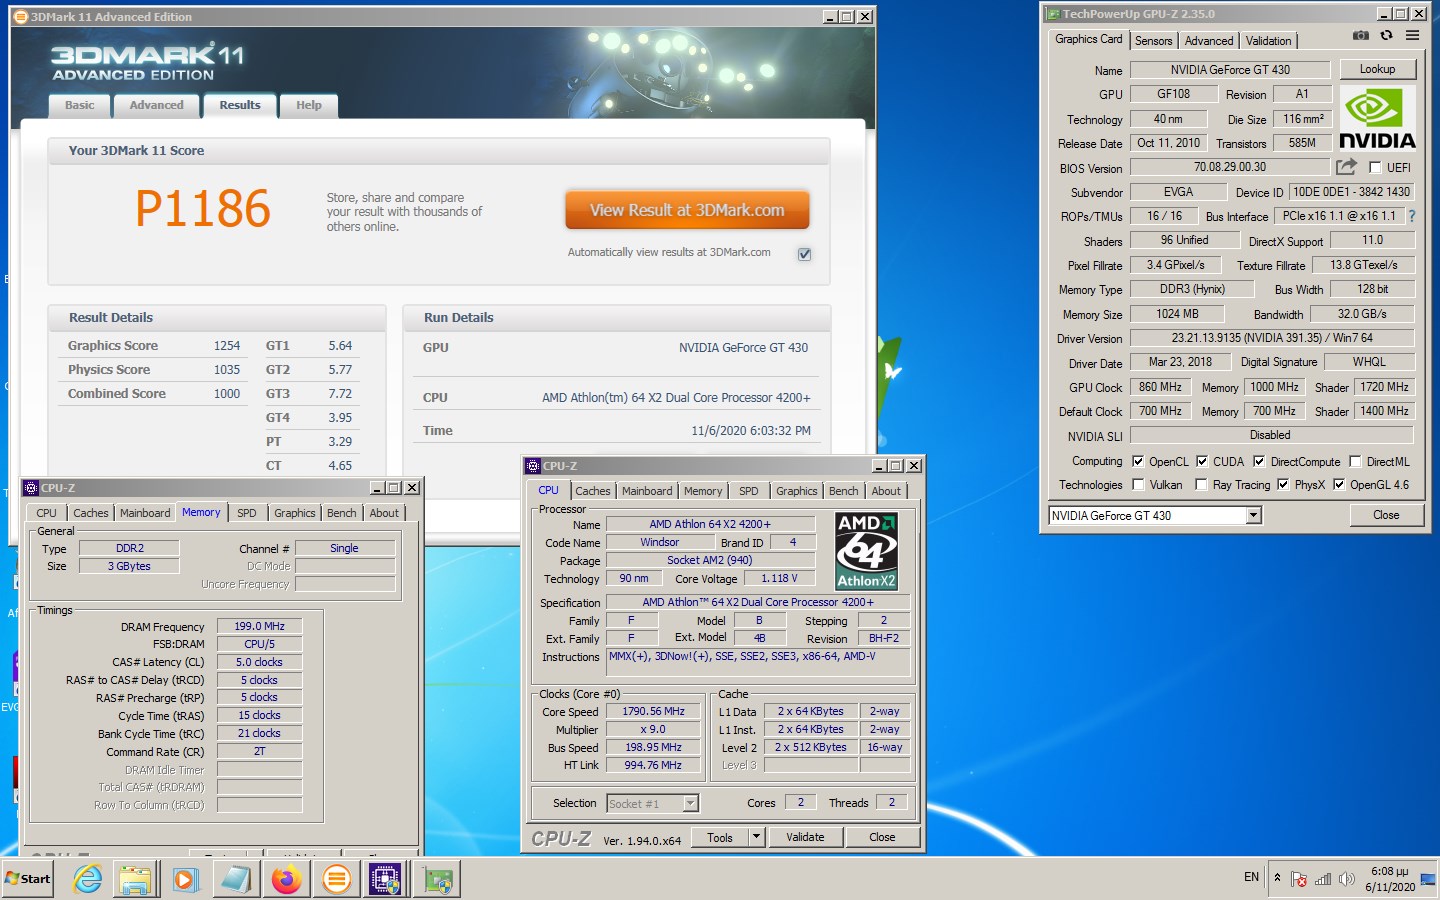This screenshot has height=900, width=1440.
Task: Toggle the CUDA checkbox
Action: [1202, 461]
